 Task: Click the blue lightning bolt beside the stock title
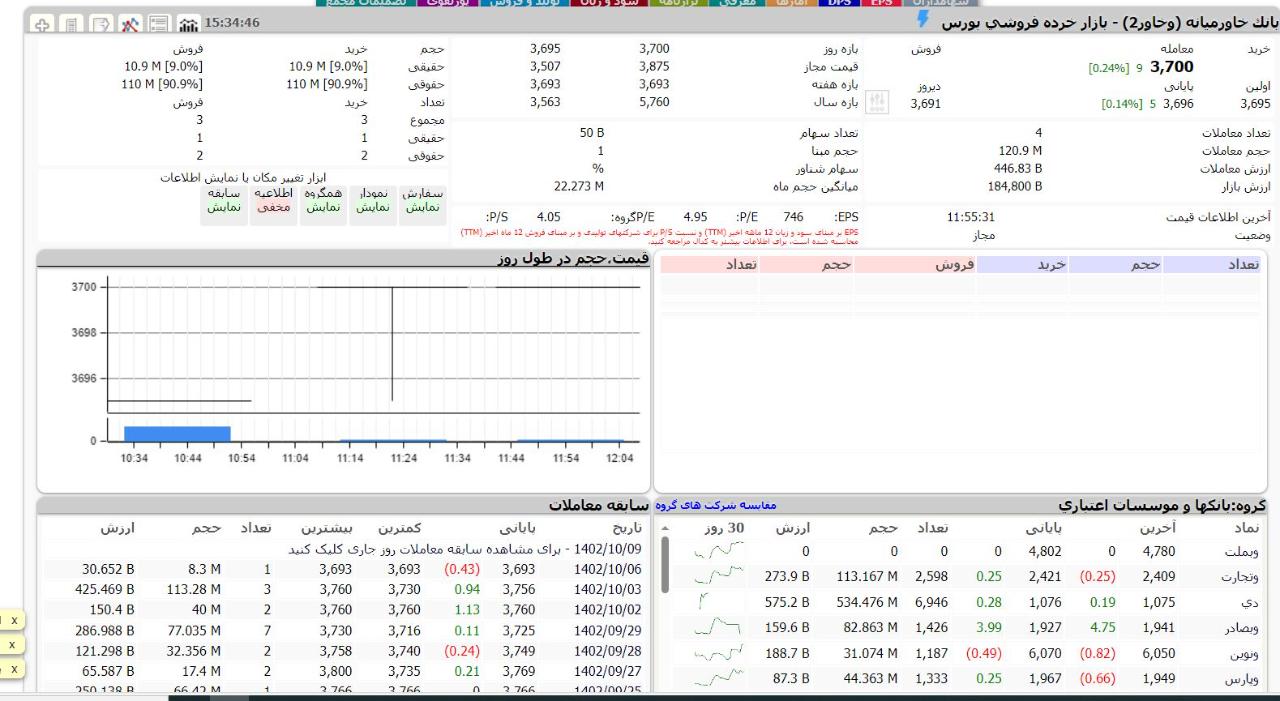click(923, 21)
